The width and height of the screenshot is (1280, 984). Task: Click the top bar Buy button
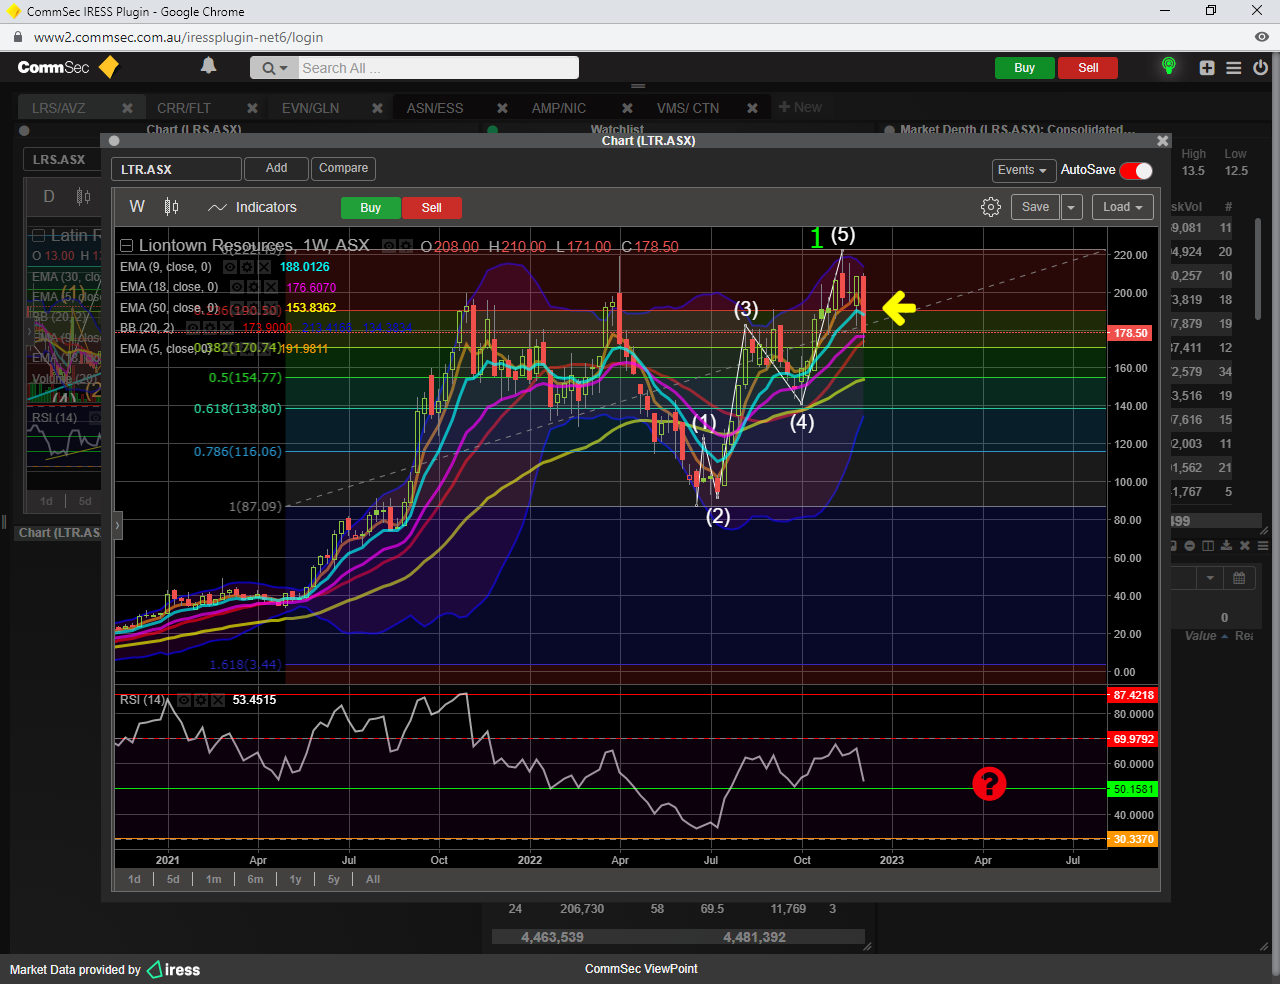pyautogui.click(x=1024, y=68)
